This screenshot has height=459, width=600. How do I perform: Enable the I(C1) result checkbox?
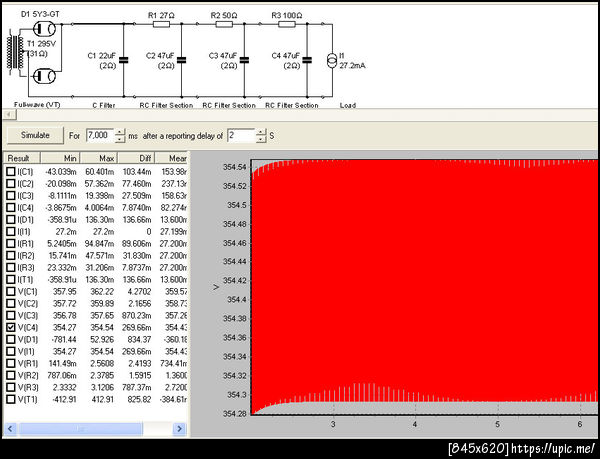[11, 172]
